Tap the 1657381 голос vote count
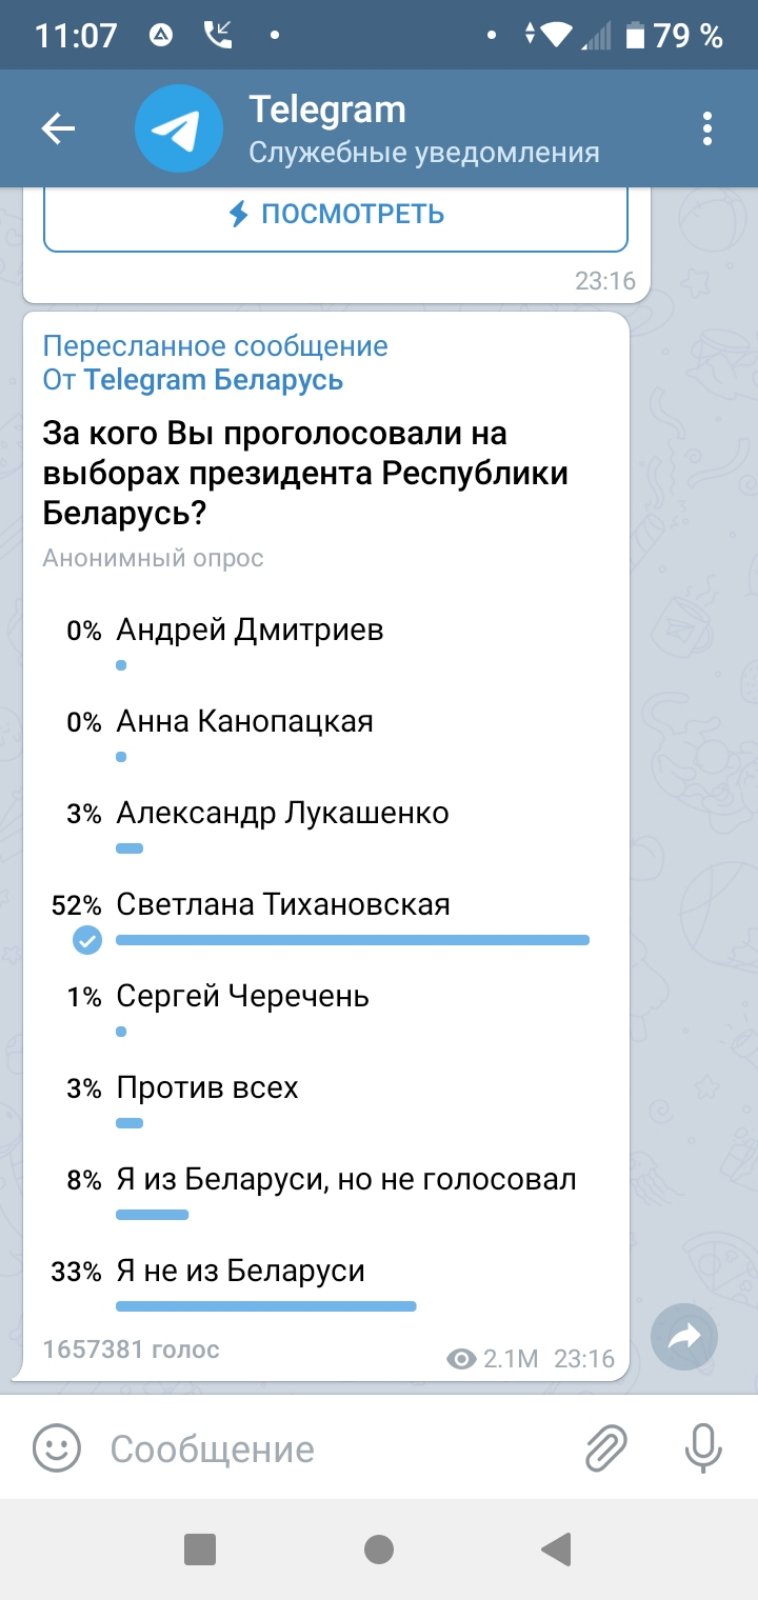Image resolution: width=758 pixels, height=1600 pixels. [131, 1349]
